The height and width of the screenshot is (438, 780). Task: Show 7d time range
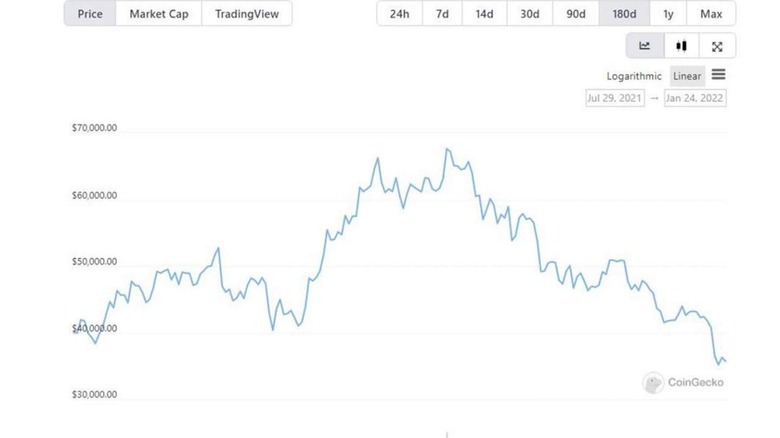point(442,14)
